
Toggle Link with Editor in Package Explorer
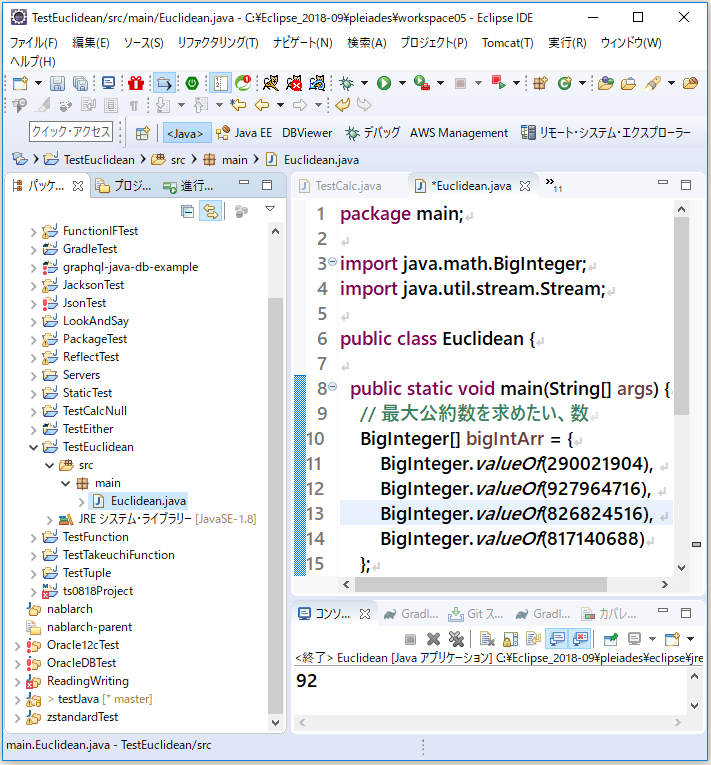[211, 211]
